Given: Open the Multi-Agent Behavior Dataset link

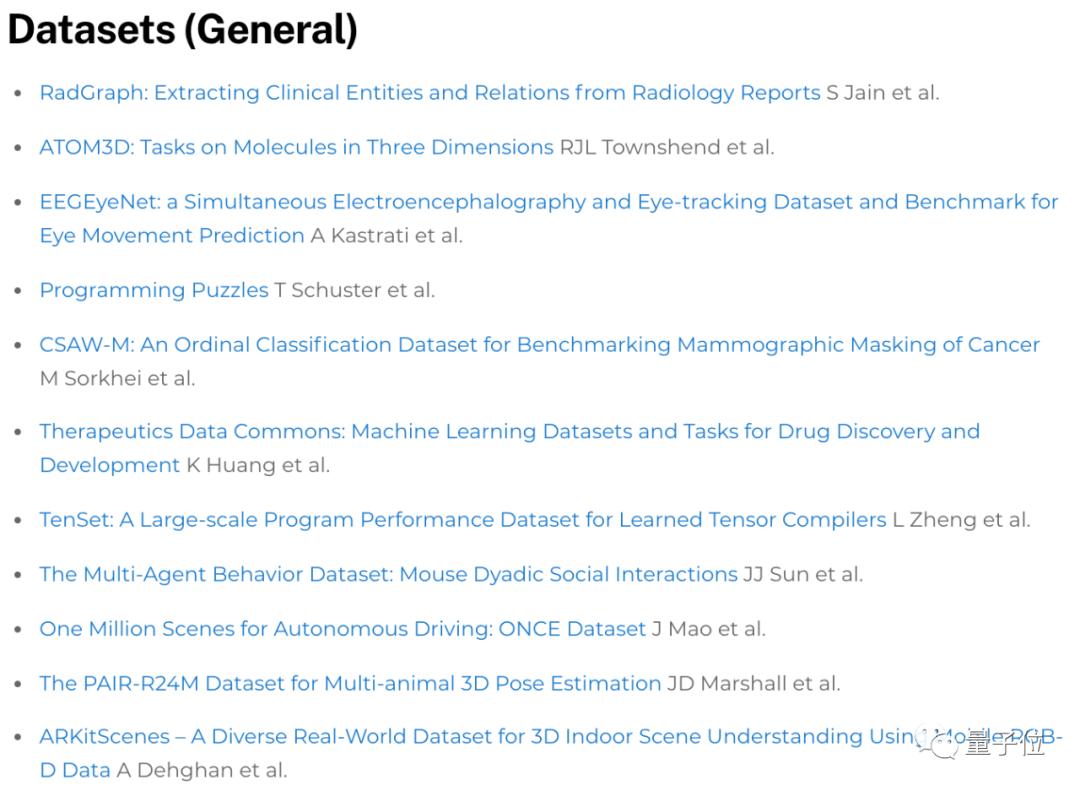Looking at the screenshot, I should coord(388,574).
